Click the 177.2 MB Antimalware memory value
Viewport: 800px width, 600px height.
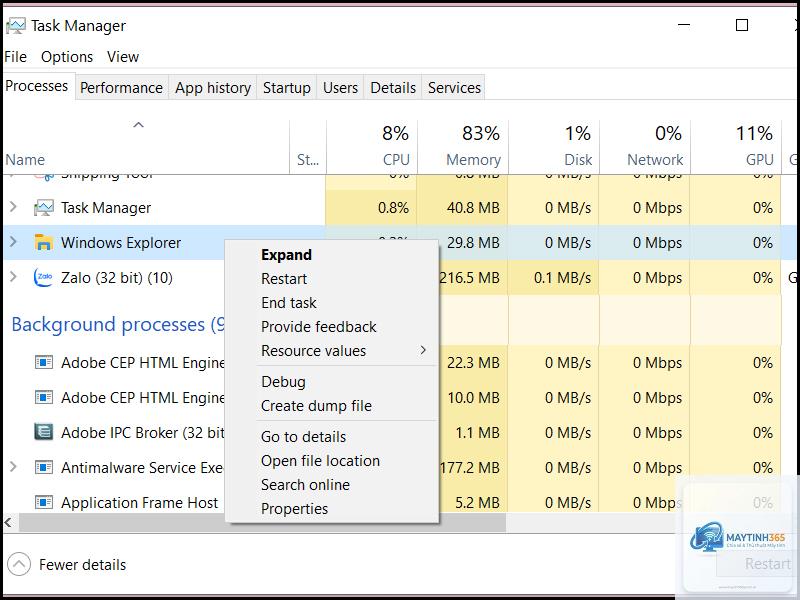point(470,467)
